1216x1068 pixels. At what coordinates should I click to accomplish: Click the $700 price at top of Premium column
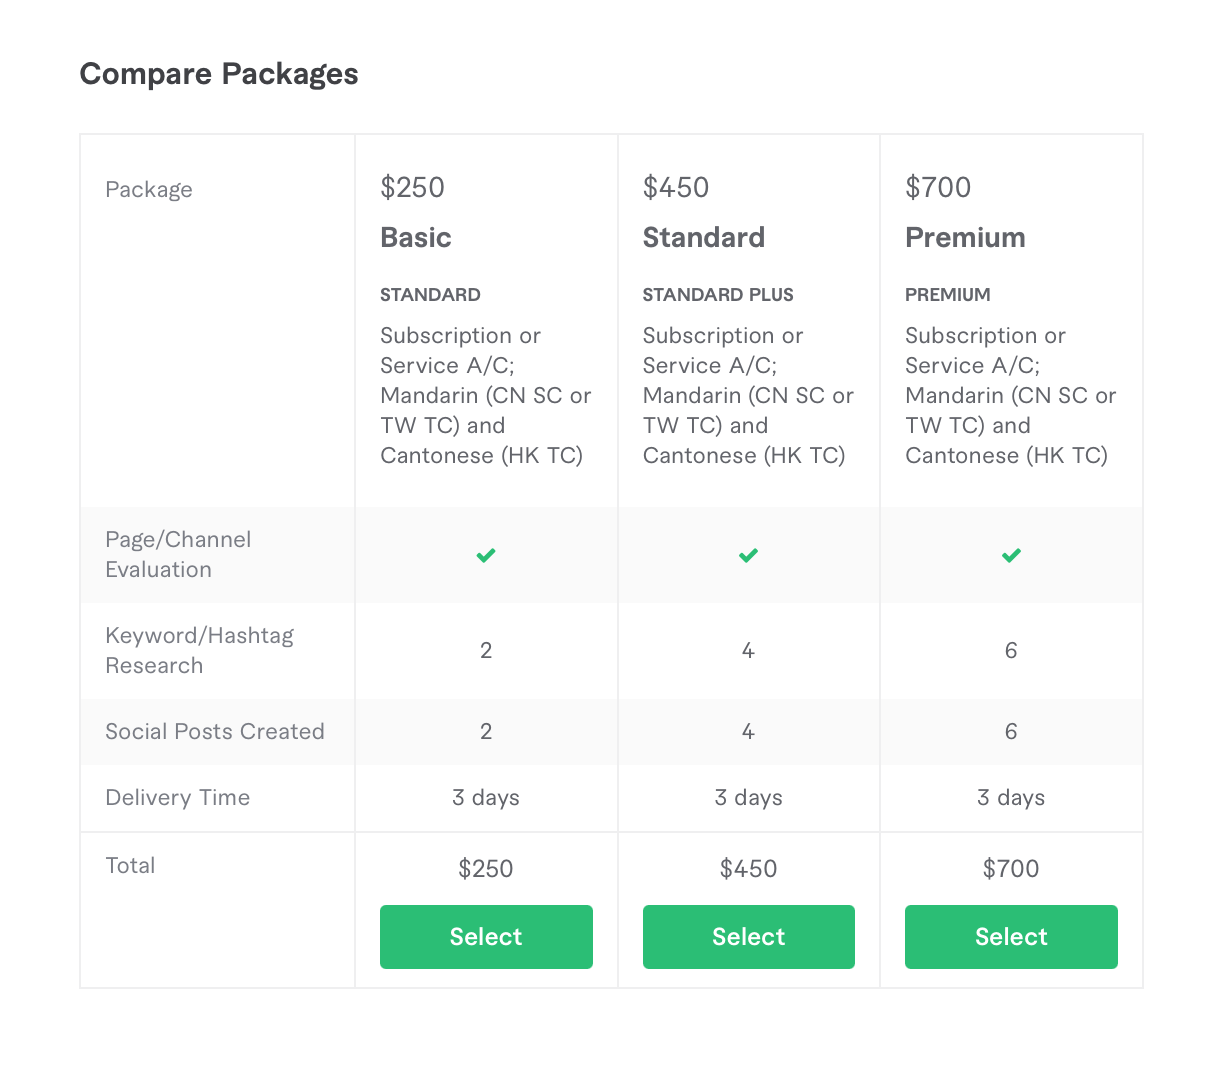tap(938, 188)
